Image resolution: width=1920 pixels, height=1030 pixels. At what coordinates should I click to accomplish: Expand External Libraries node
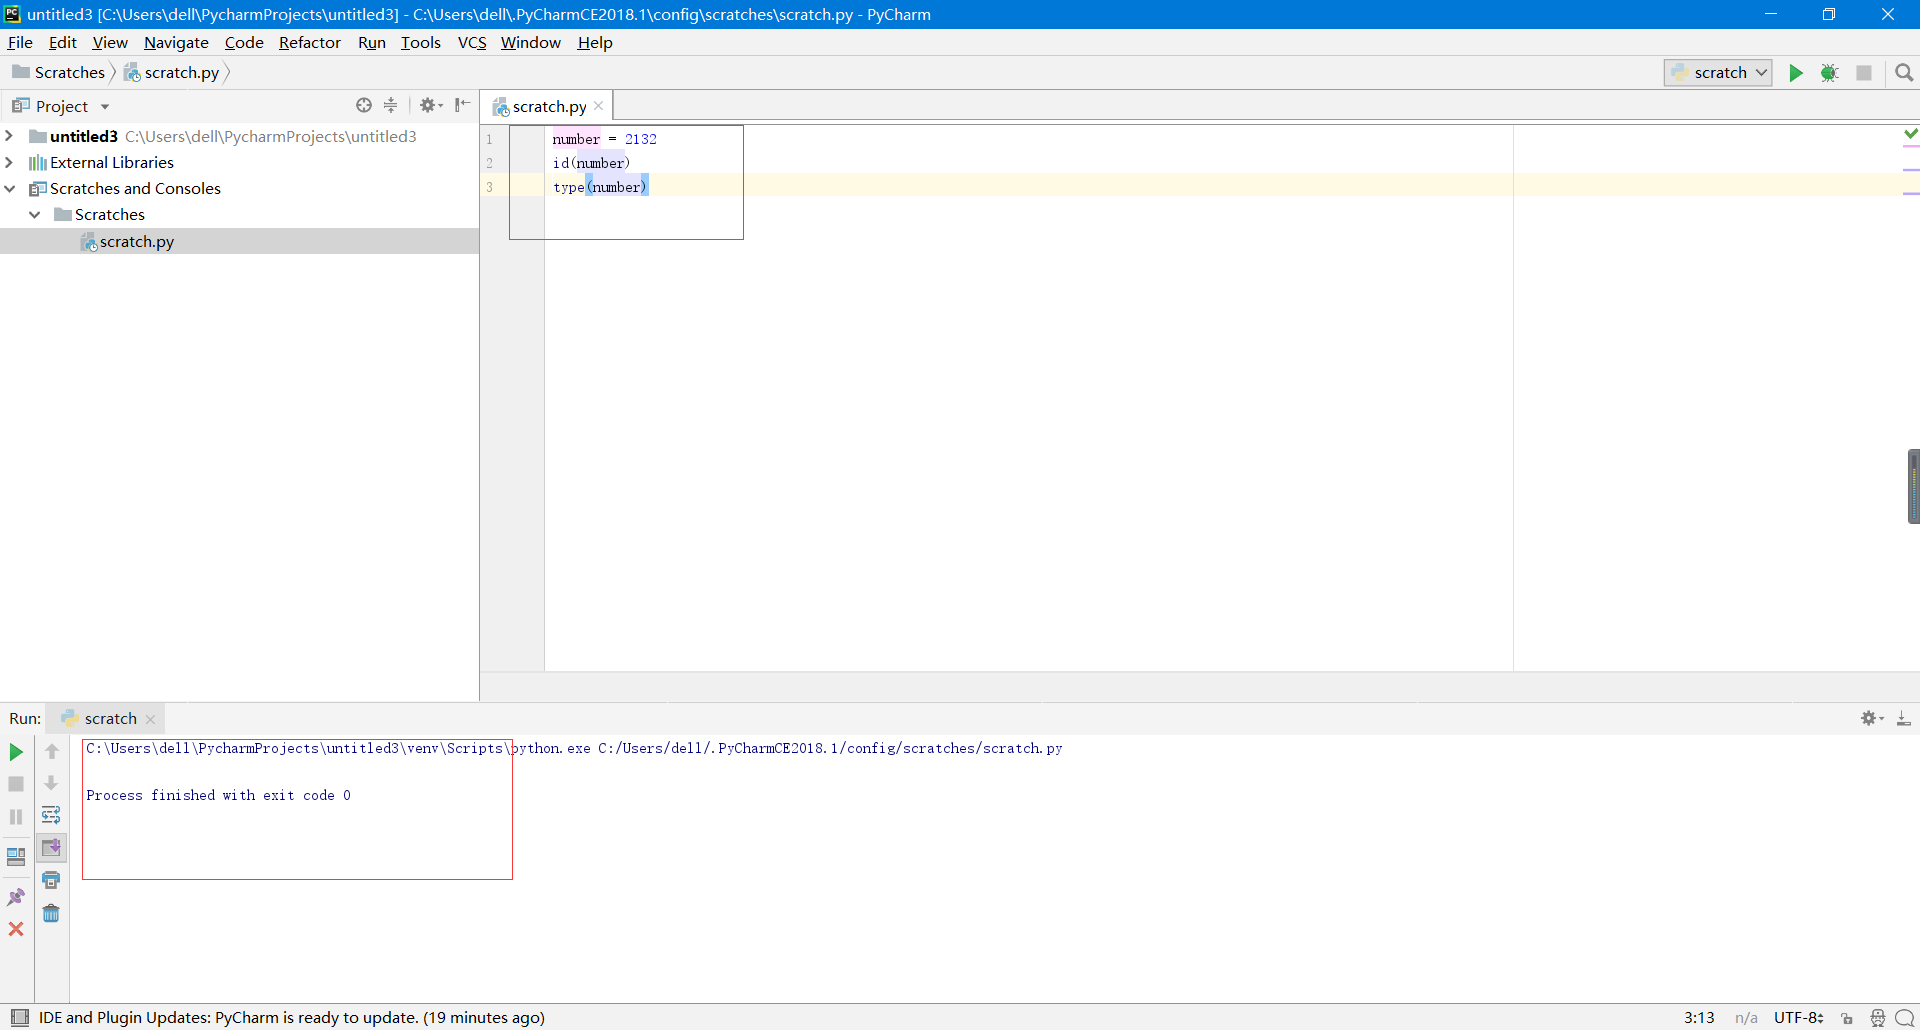click(x=9, y=162)
